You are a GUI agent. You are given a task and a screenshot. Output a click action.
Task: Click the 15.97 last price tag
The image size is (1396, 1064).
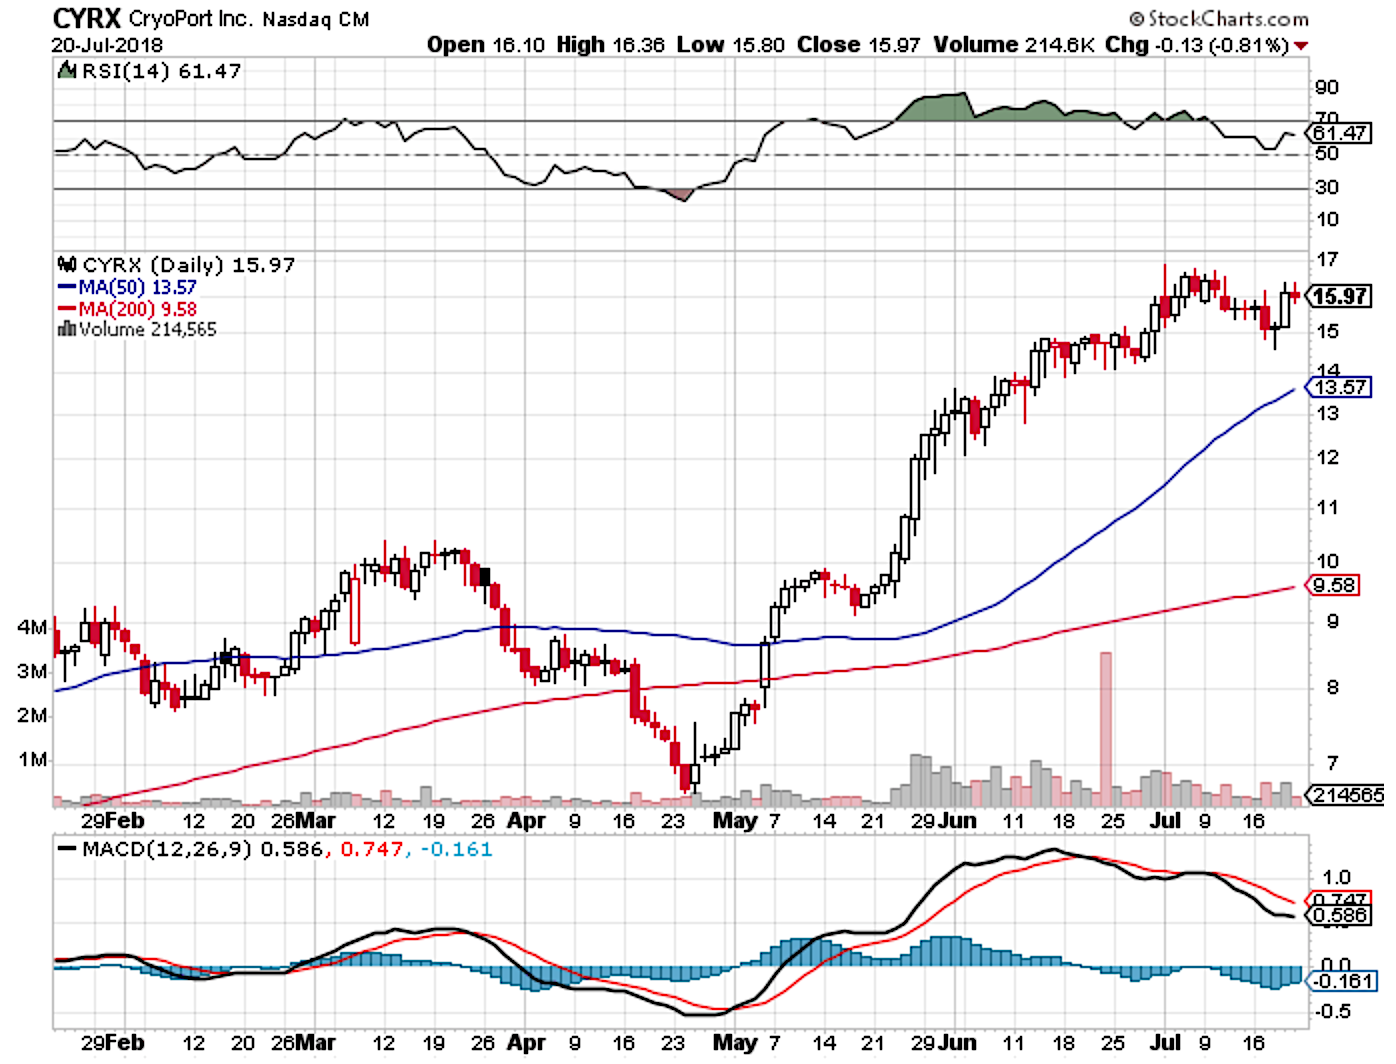(x=1339, y=297)
